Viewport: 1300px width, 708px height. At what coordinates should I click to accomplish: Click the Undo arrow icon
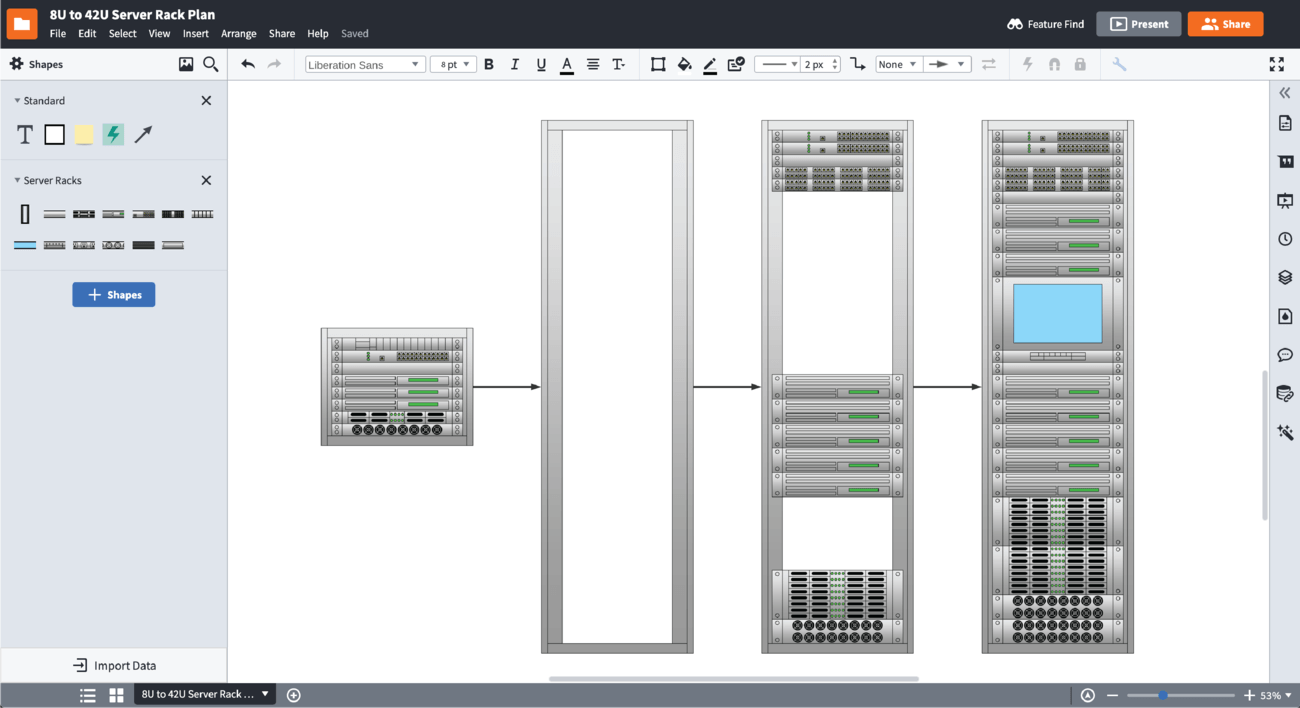[x=248, y=64]
